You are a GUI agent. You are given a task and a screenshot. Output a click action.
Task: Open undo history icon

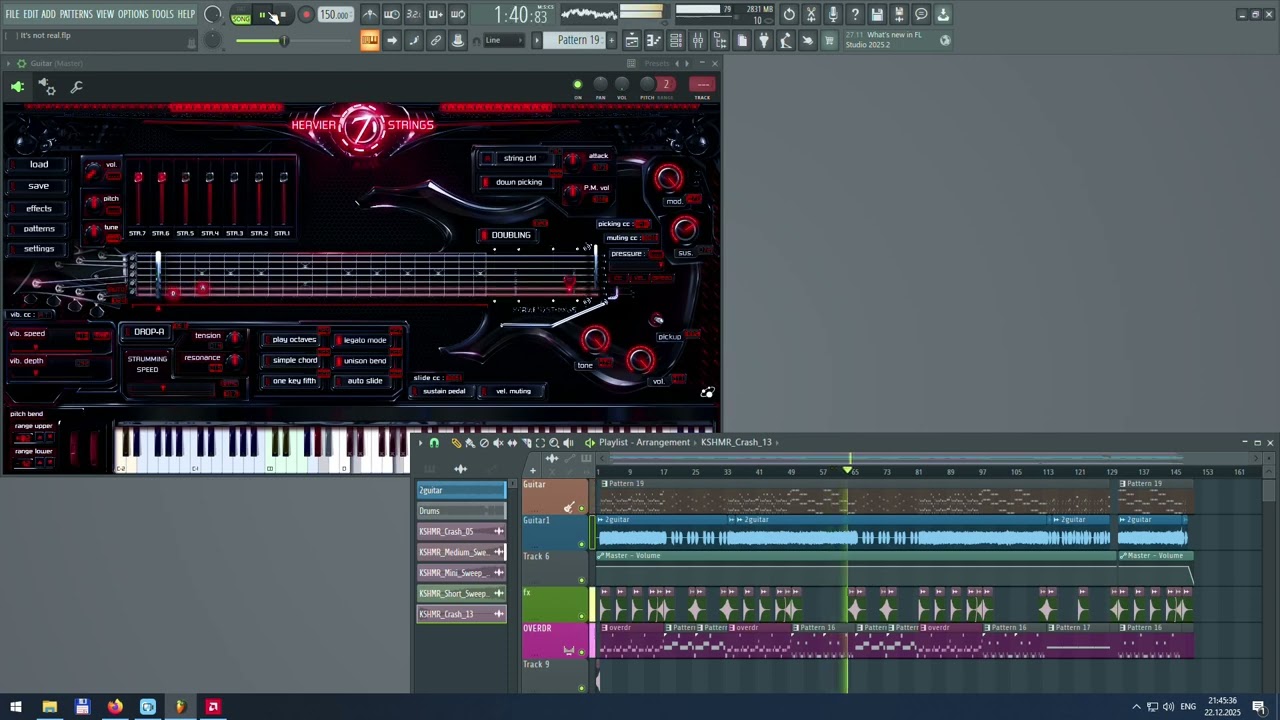tap(789, 14)
